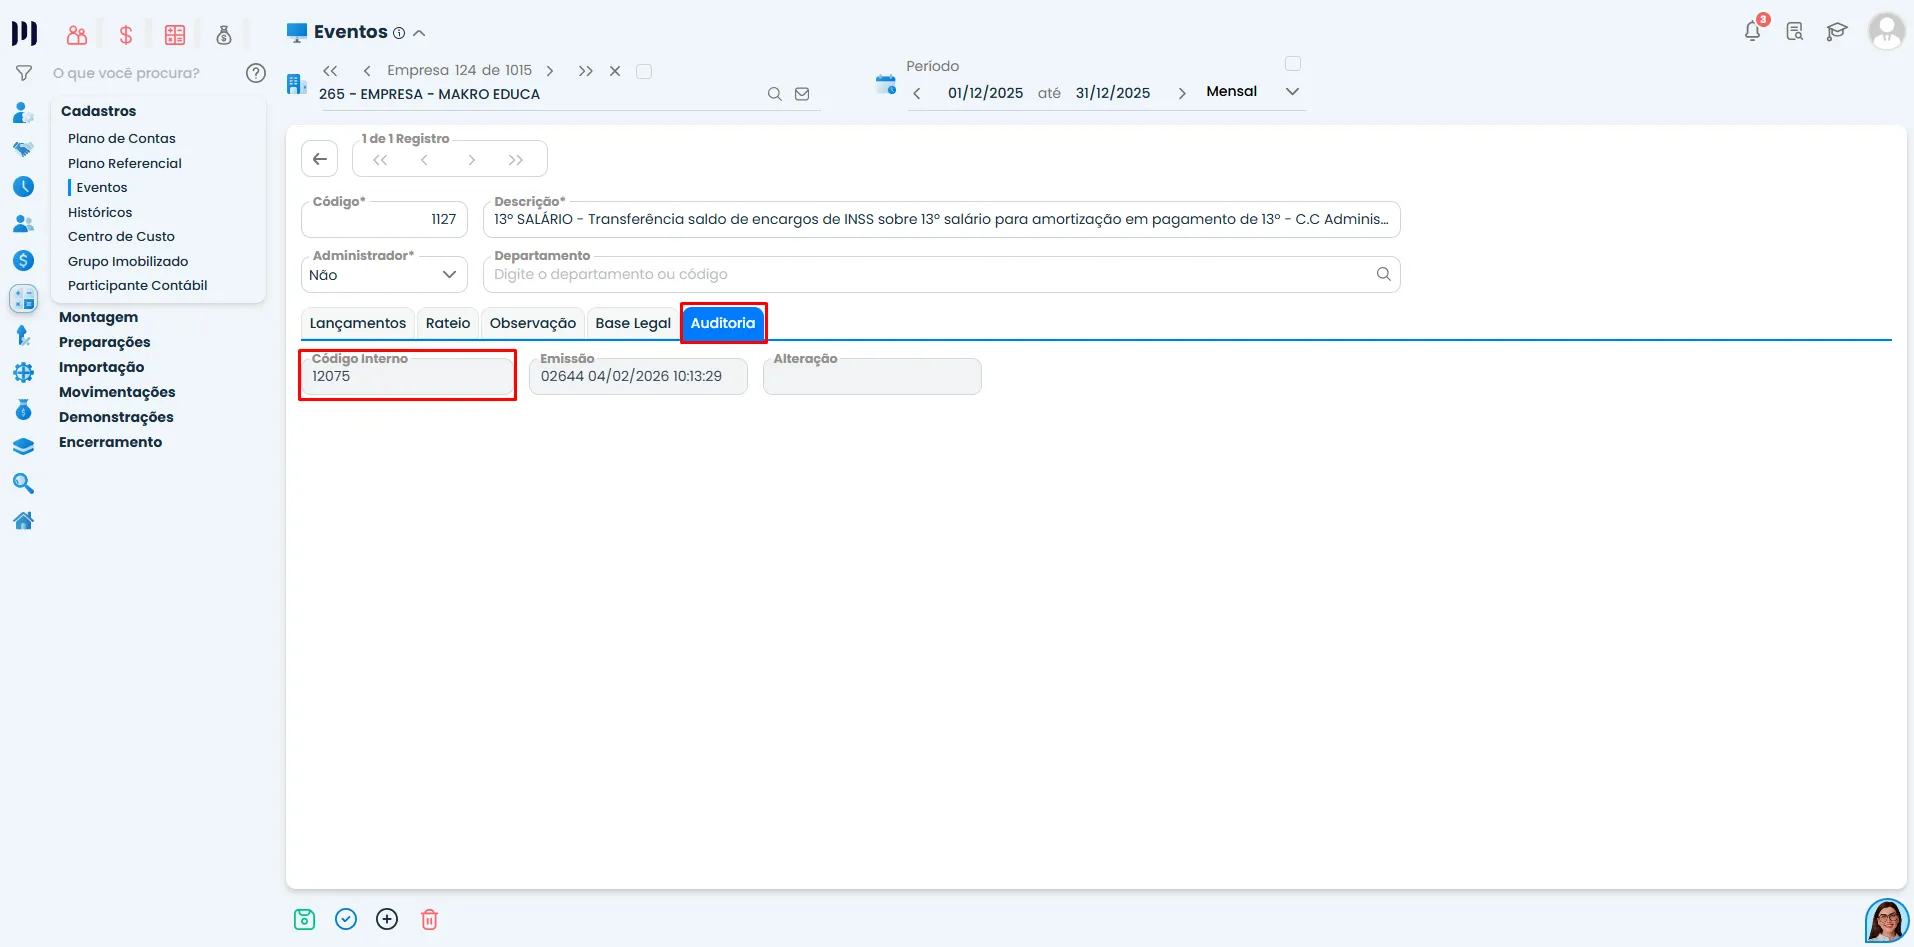Open the help question mark icon

(x=256, y=73)
